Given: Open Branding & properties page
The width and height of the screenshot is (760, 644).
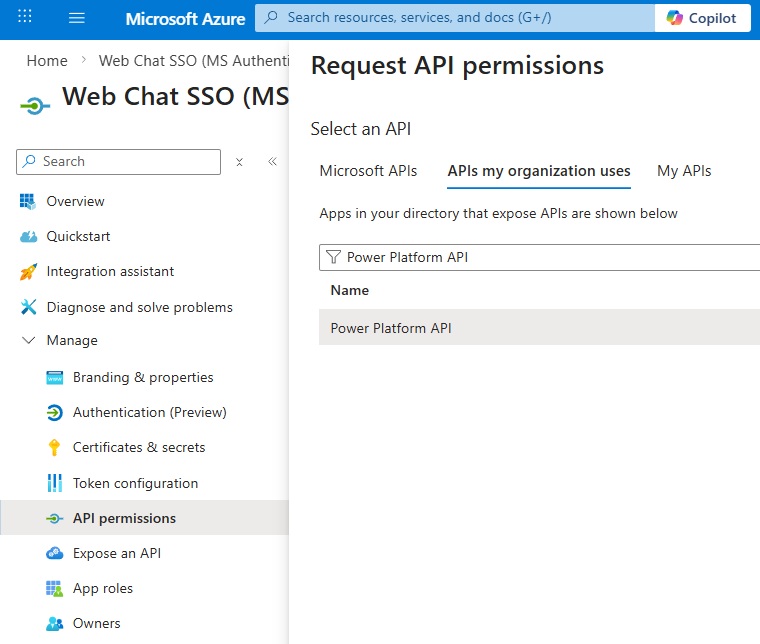Looking at the screenshot, I should click(143, 377).
